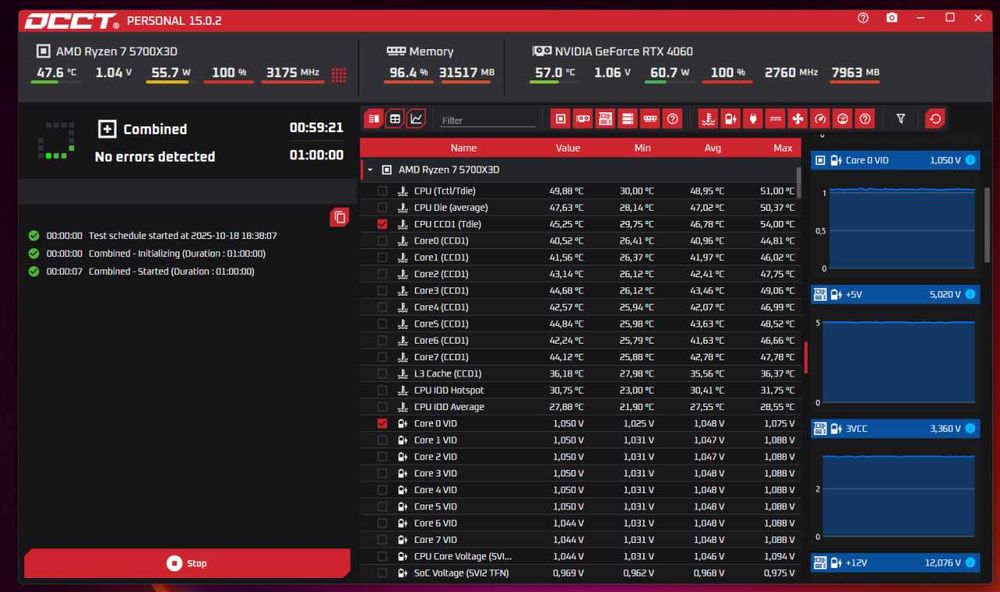The width and height of the screenshot is (1000, 592).
Task: Toggle the GPU sensor filter icon
Action: click(583, 119)
